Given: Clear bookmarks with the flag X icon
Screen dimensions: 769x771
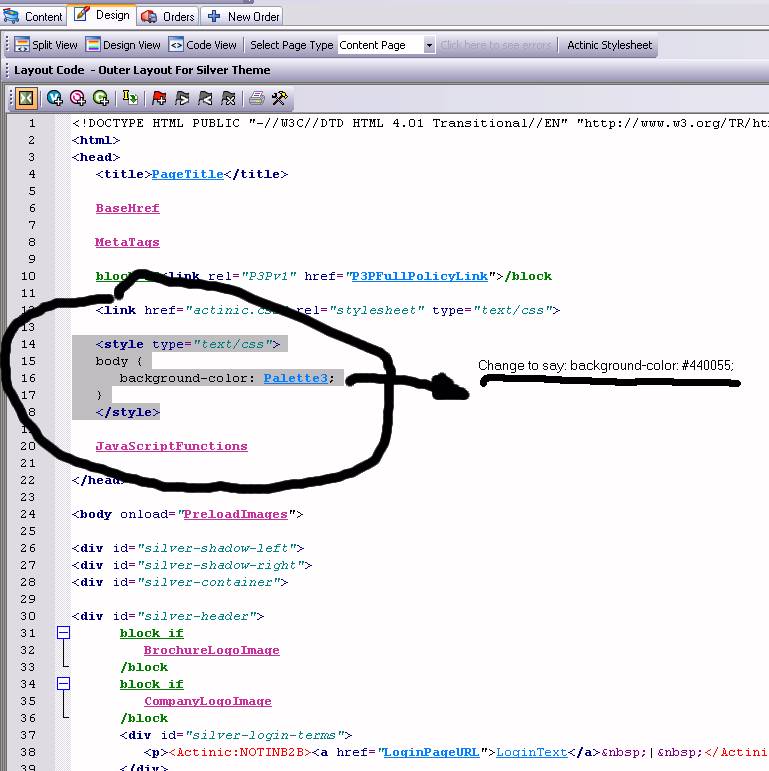Looking at the screenshot, I should [x=228, y=98].
